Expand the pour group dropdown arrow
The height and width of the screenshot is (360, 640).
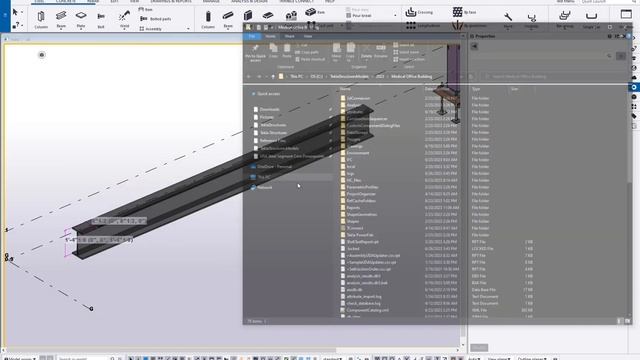click(x=395, y=16)
